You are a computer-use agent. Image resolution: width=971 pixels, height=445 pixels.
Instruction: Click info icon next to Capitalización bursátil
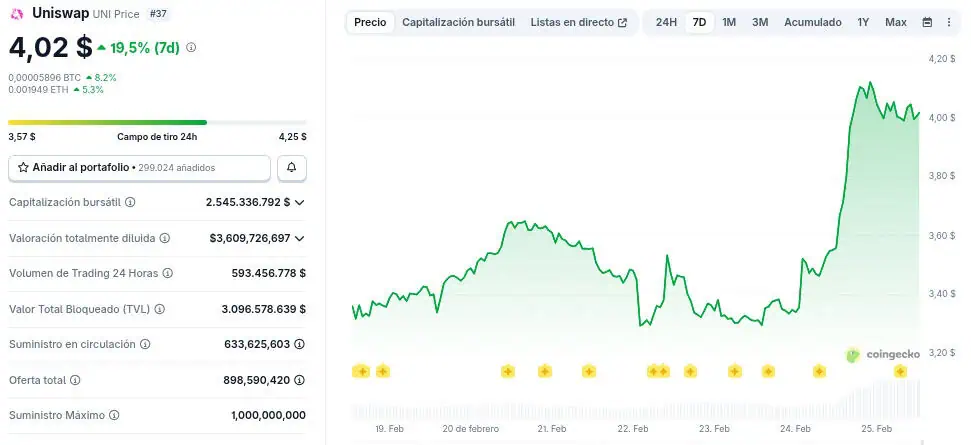click(x=130, y=202)
